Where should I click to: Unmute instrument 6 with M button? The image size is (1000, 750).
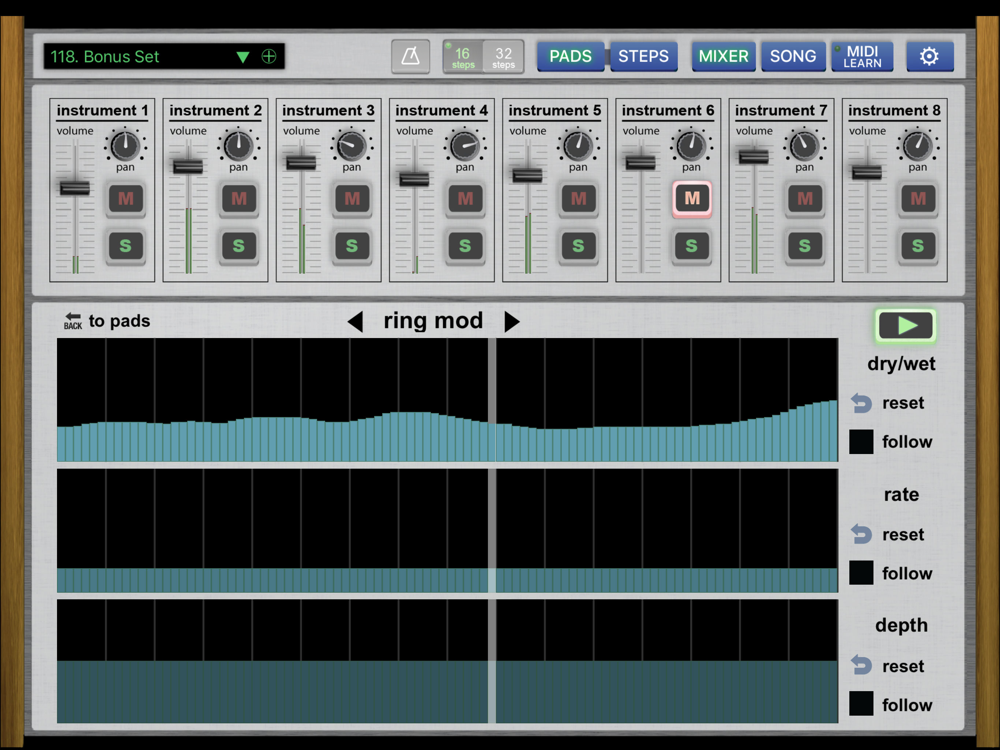691,199
